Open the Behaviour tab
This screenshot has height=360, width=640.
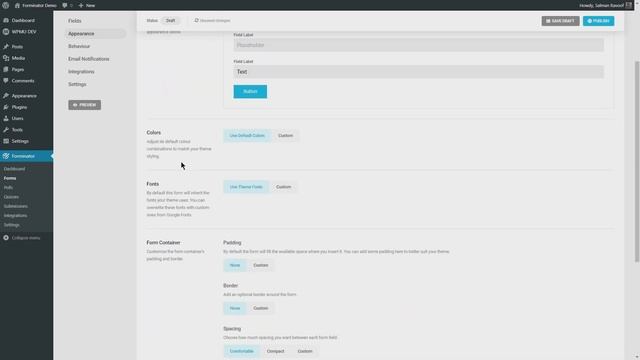coord(79,46)
